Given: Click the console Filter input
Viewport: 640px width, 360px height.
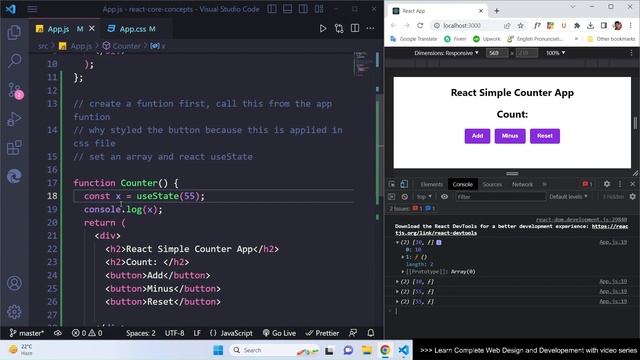Looking at the screenshot, I should [500, 197].
